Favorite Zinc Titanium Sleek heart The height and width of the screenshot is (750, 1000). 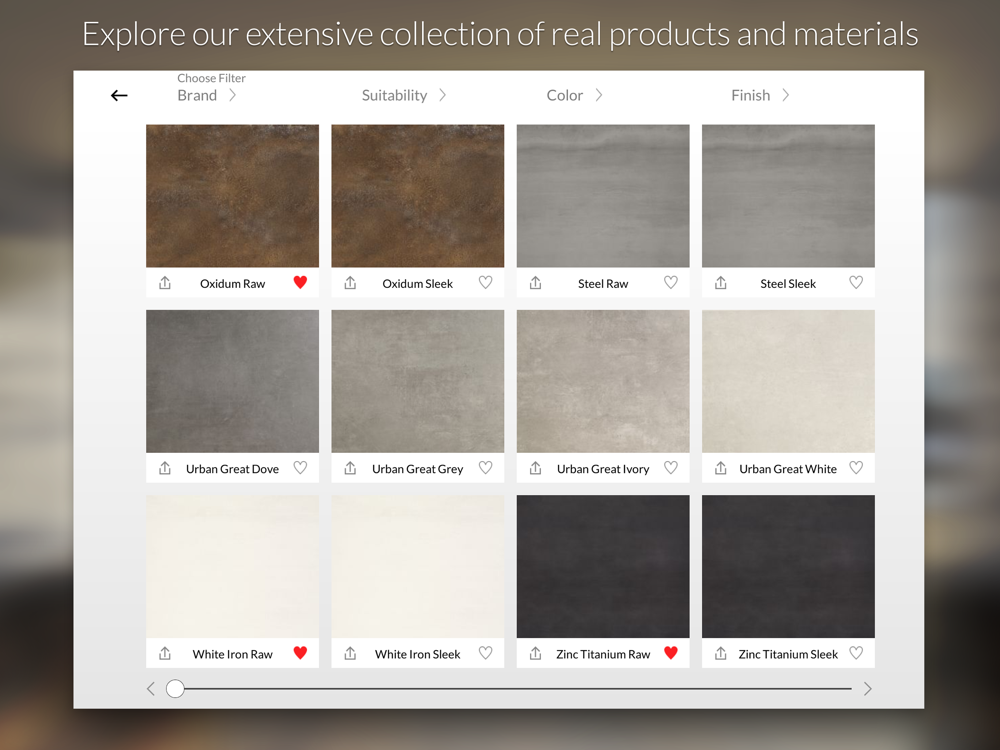(856, 652)
